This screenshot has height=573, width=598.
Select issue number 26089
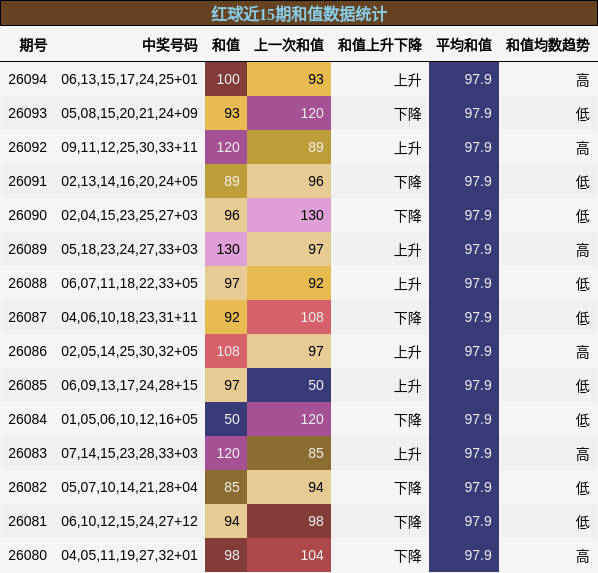pos(27,249)
